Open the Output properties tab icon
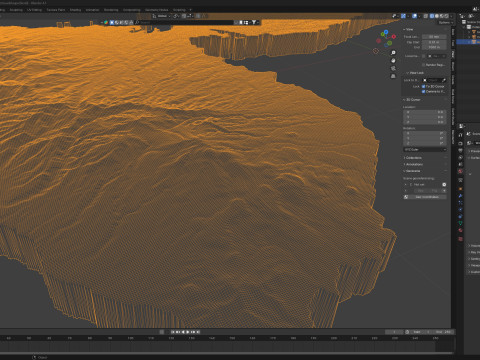The height and width of the screenshot is (360, 480). pos(460,151)
